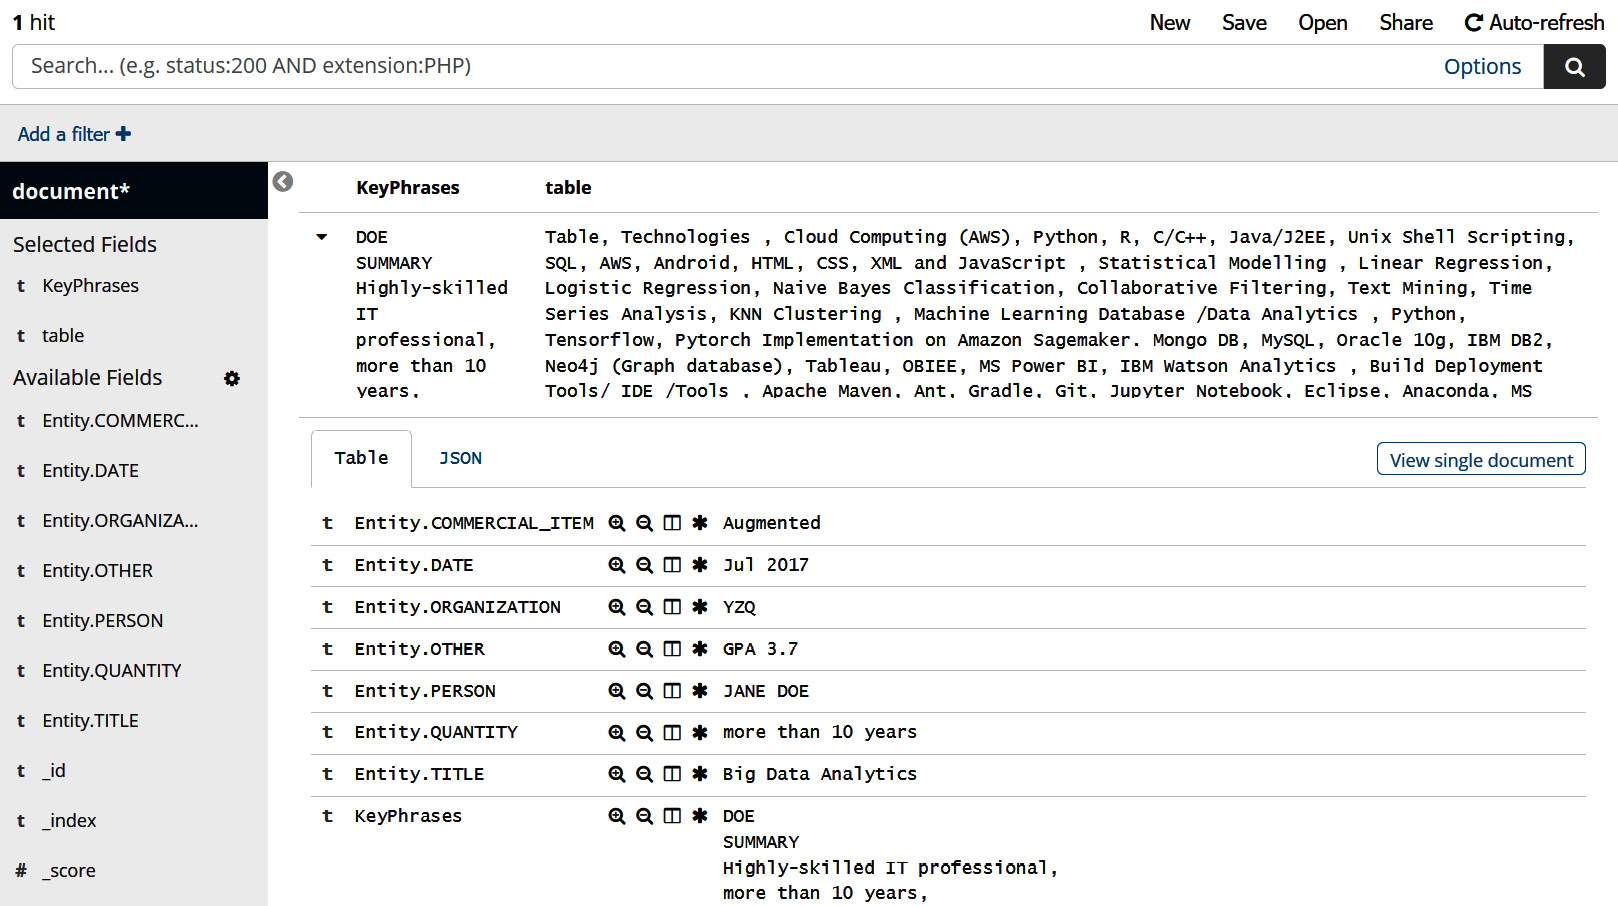Toggle column for KeyPhrases in table
Viewport: 1618px width, 906px height.
pos(672,816)
